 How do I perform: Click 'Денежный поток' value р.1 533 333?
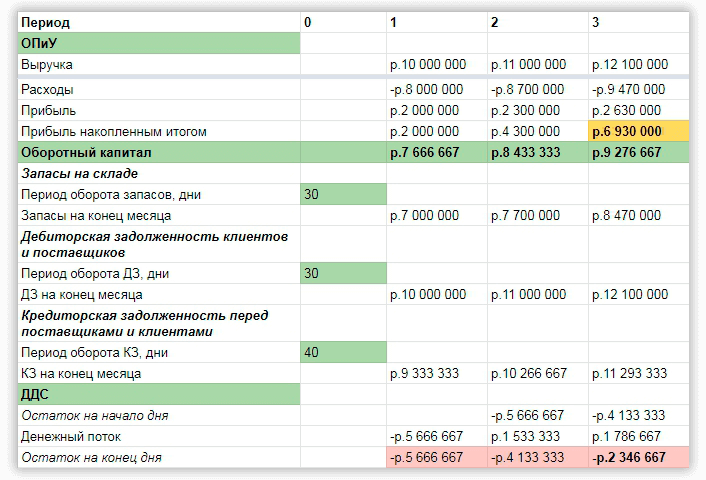[537, 436]
